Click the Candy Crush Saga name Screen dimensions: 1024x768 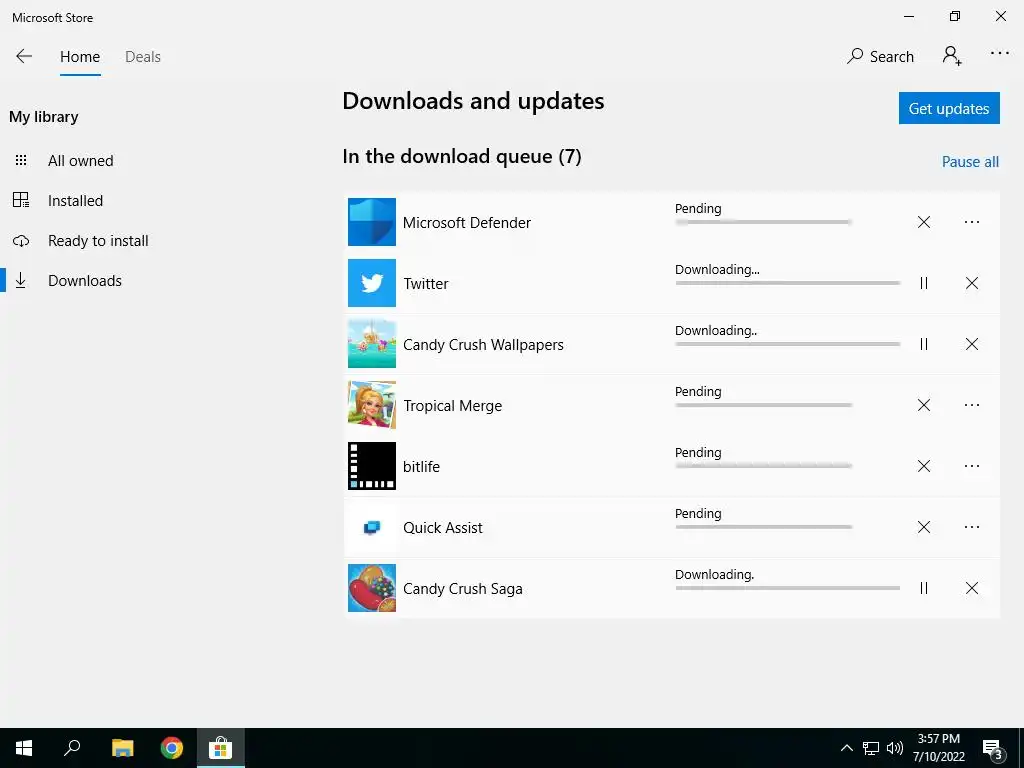462,588
